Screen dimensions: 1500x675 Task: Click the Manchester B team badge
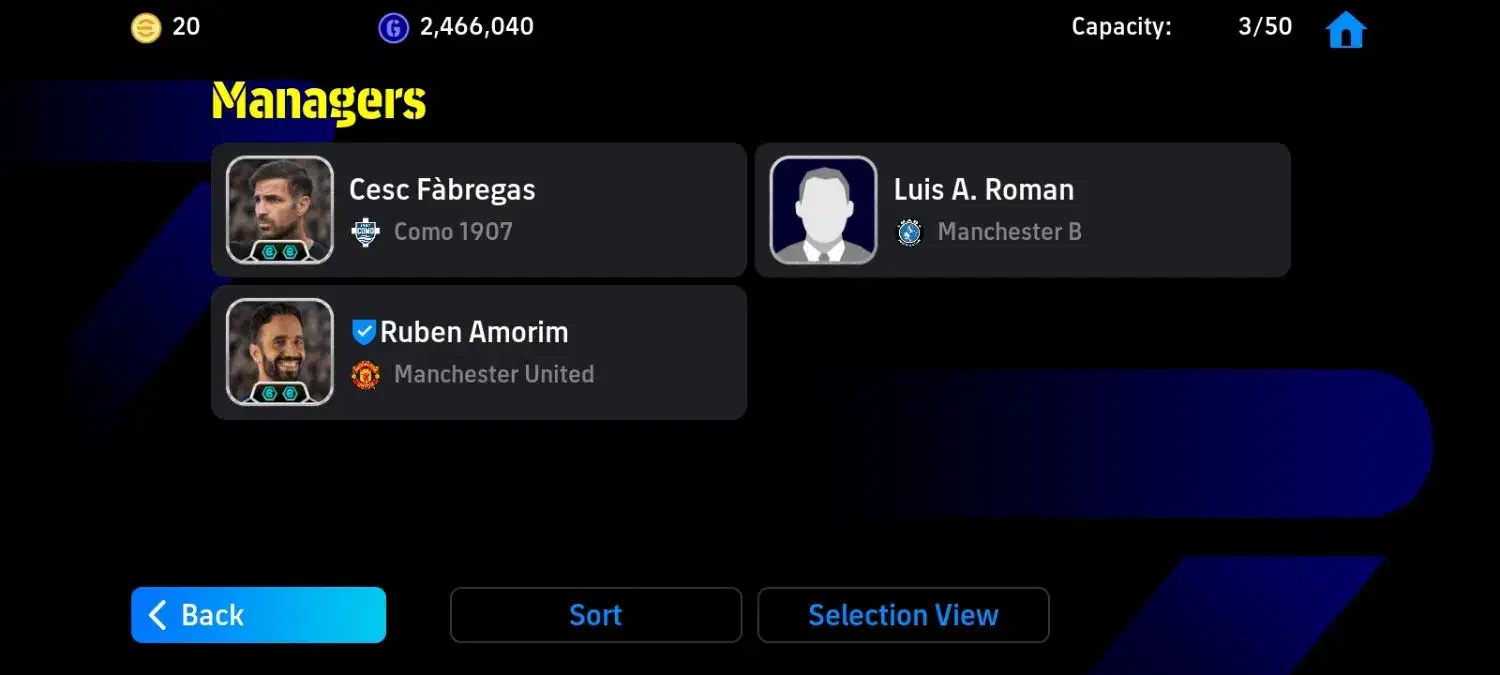click(x=909, y=232)
